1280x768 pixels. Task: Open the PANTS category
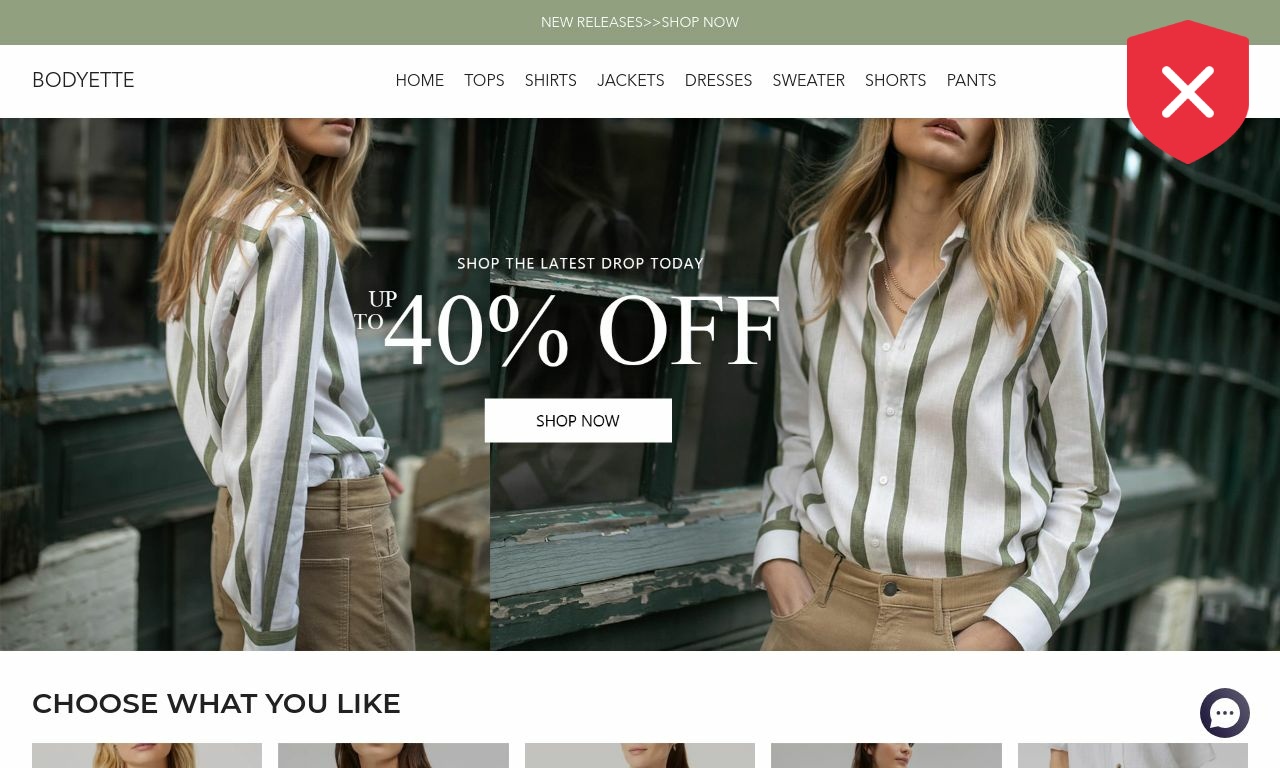pyautogui.click(x=972, y=81)
